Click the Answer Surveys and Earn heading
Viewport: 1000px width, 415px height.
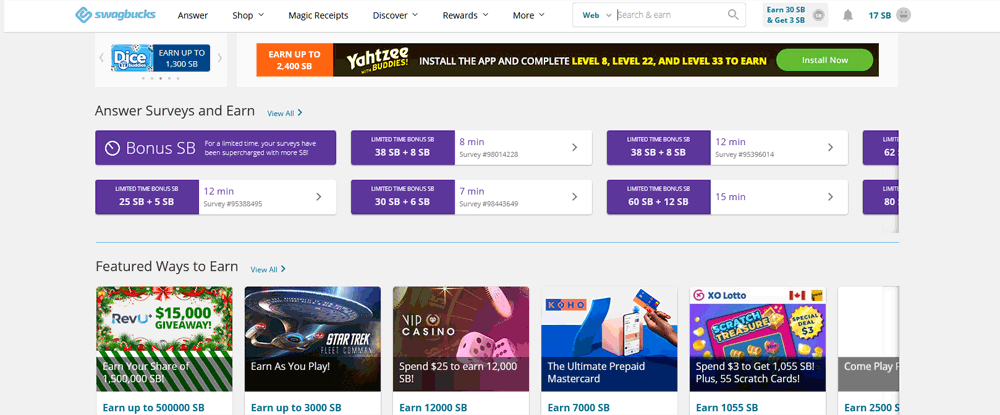coord(175,111)
